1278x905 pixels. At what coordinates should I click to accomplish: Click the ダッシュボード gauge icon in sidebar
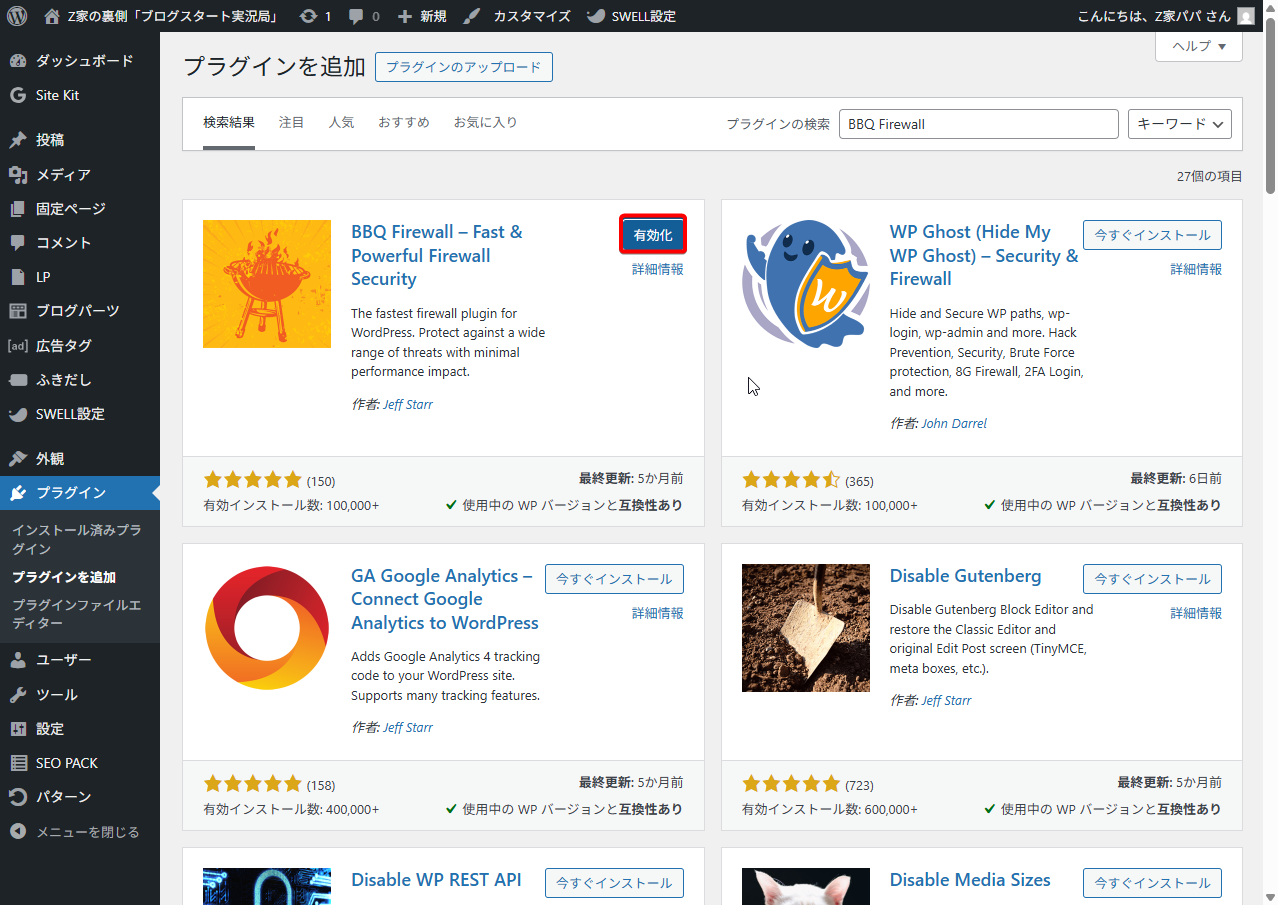pyautogui.click(x=18, y=61)
